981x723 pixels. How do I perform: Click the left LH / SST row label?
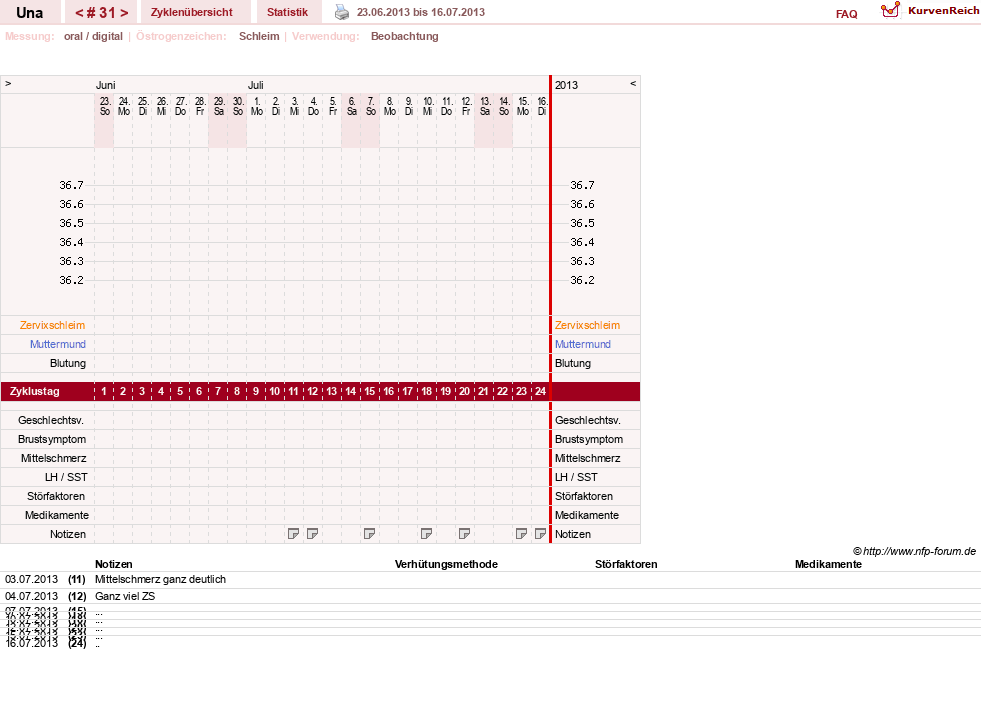[66, 477]
